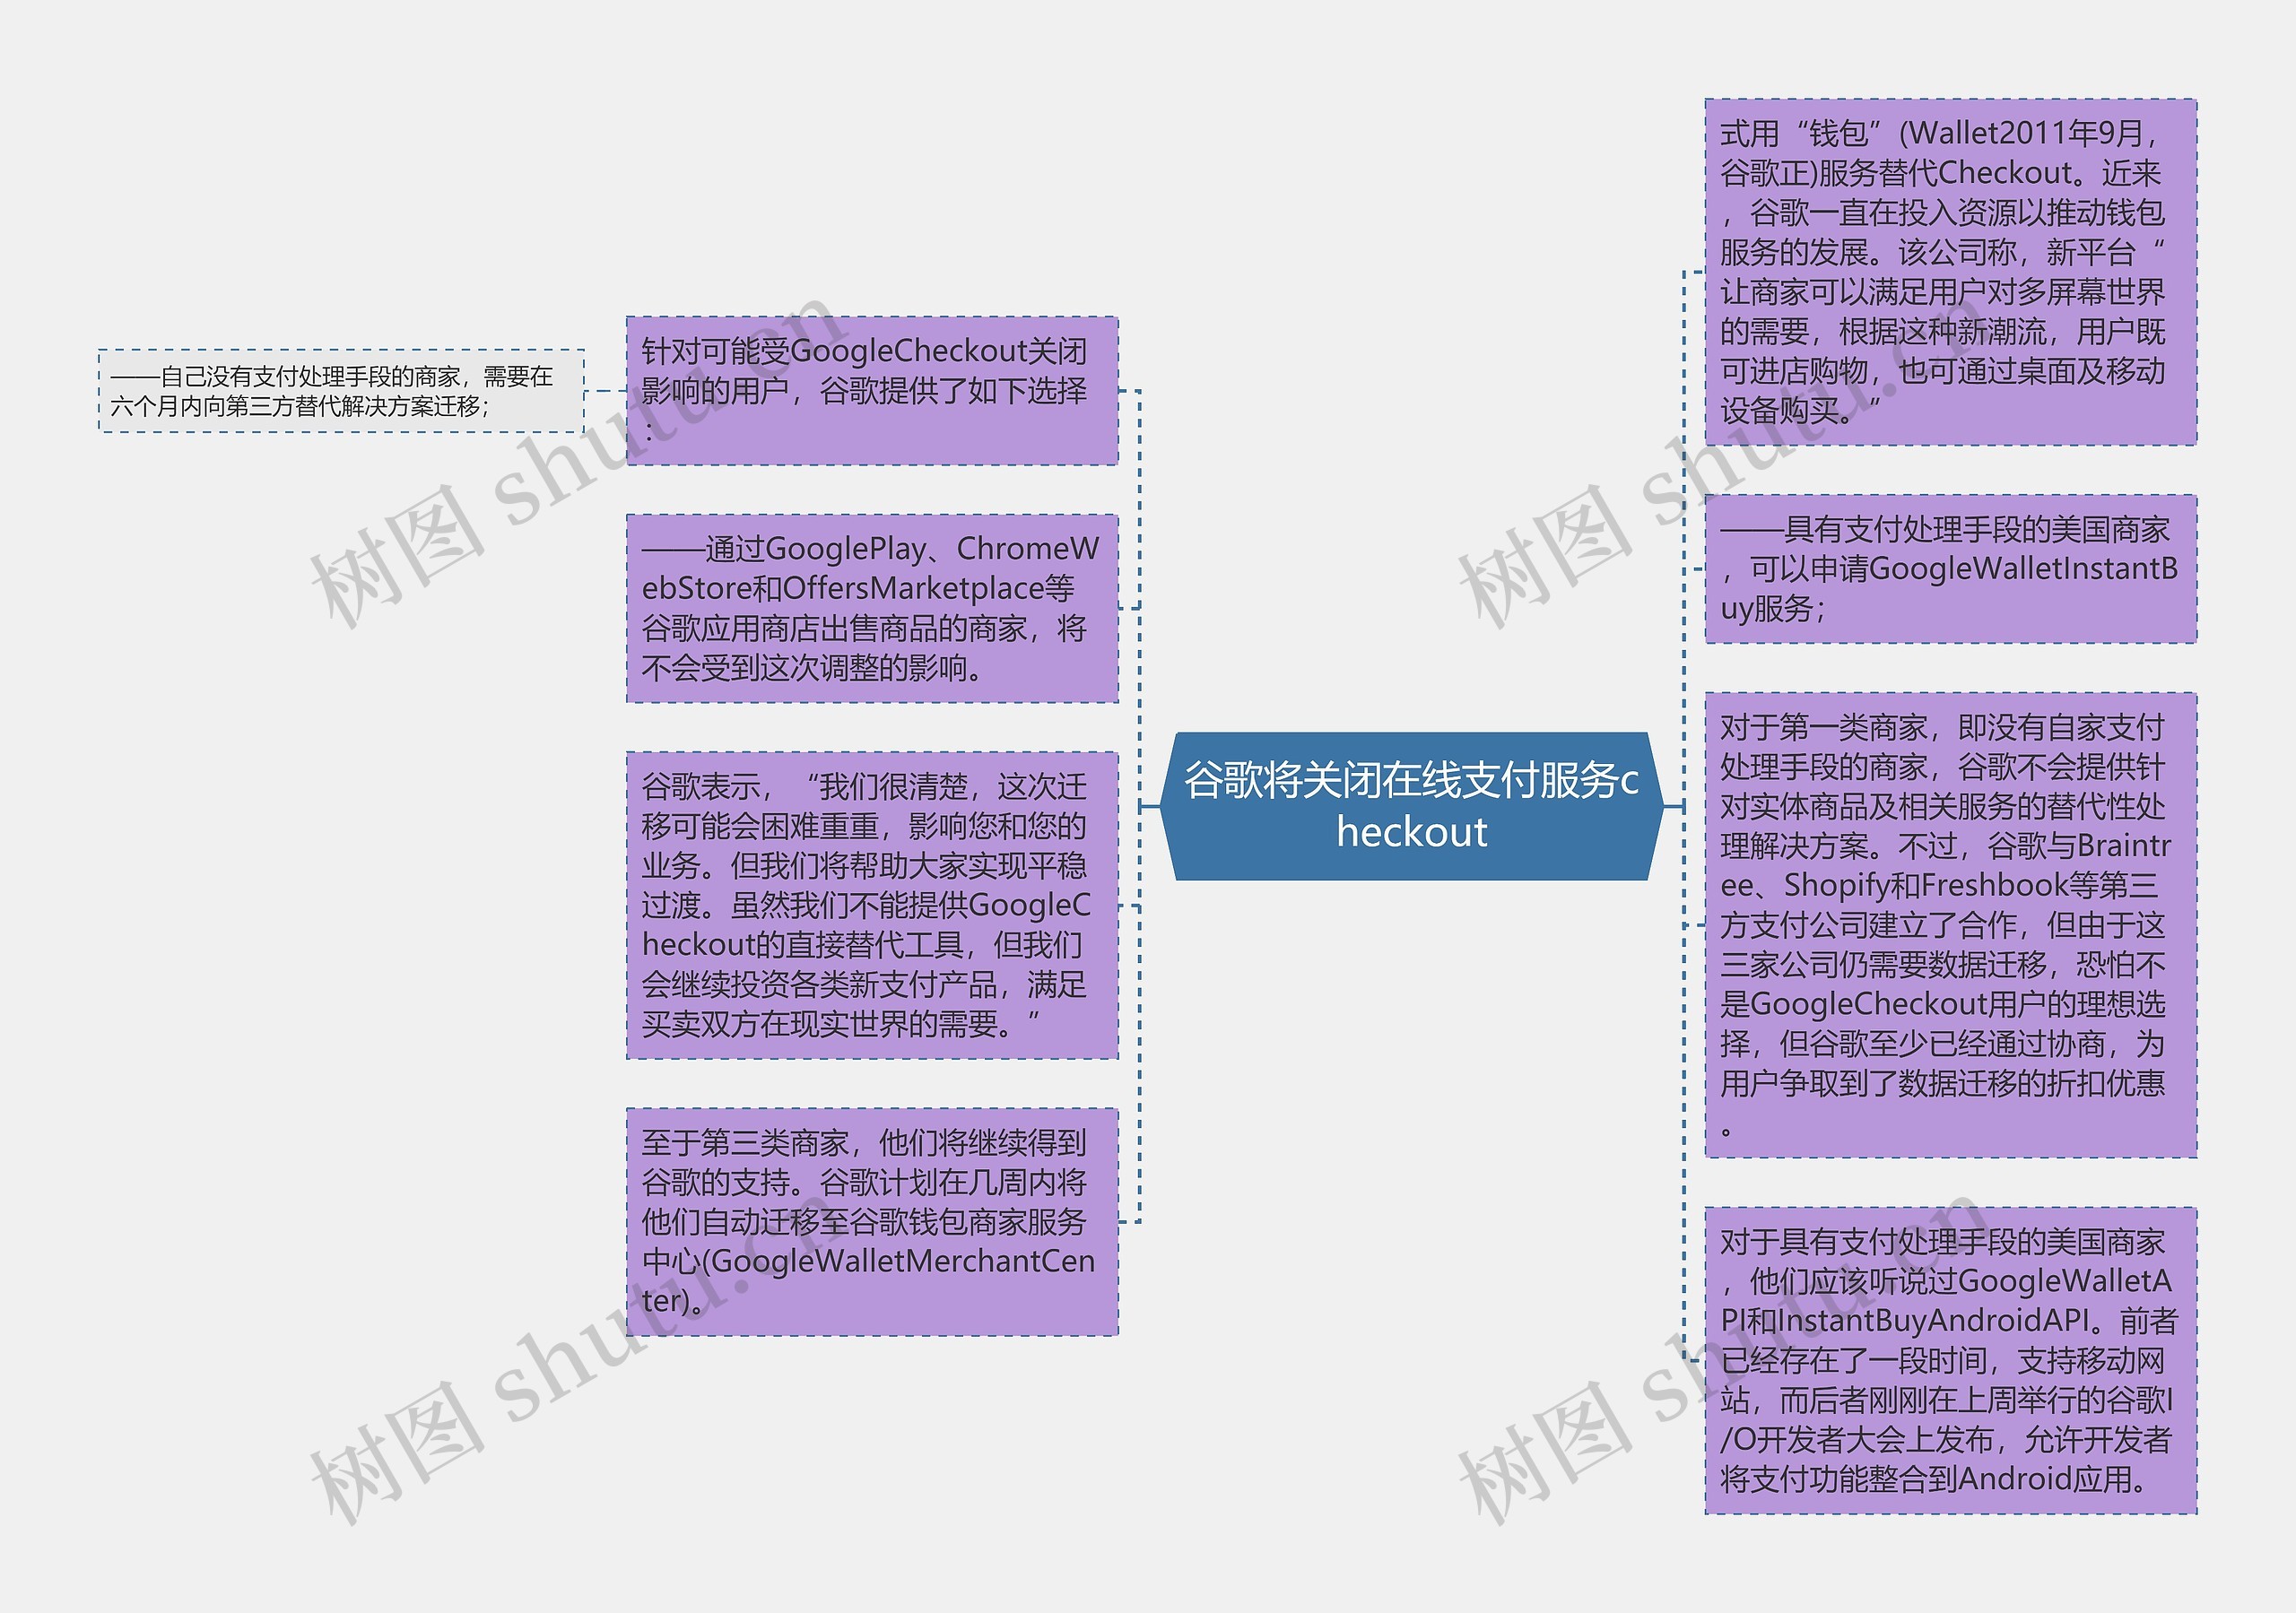Click the node beginning '谷歌表示'
The height and width of the screenshot is (1613, 2296).
point(871,905)
